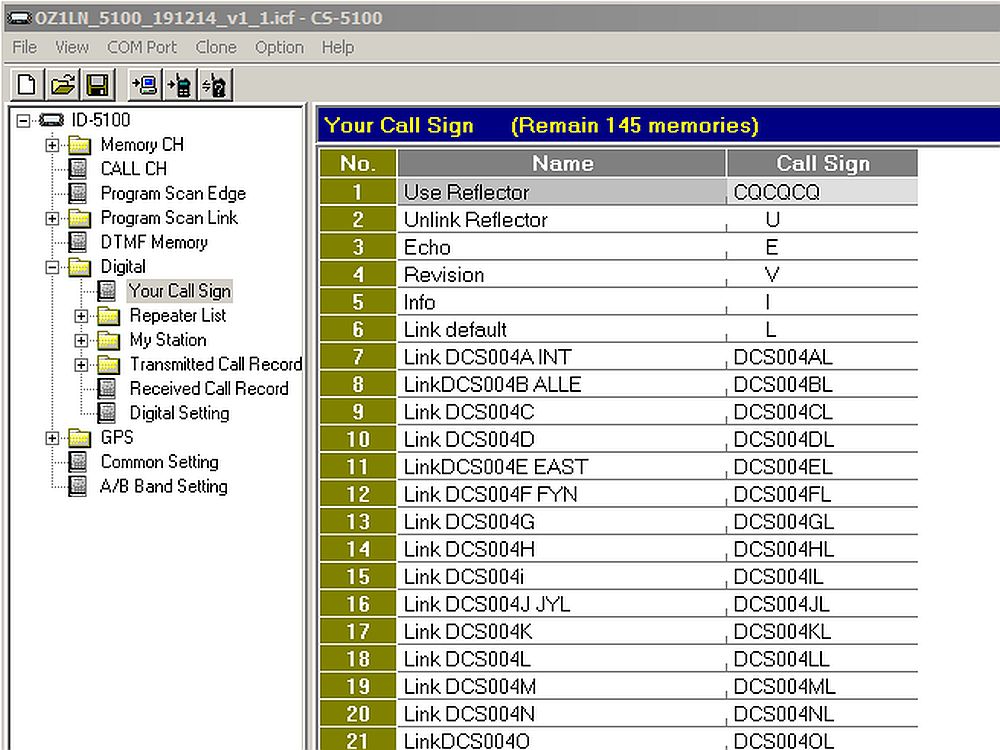Click the GPS folder icon
Viewport: 1000px width, 750px height.
pos(80,438)
